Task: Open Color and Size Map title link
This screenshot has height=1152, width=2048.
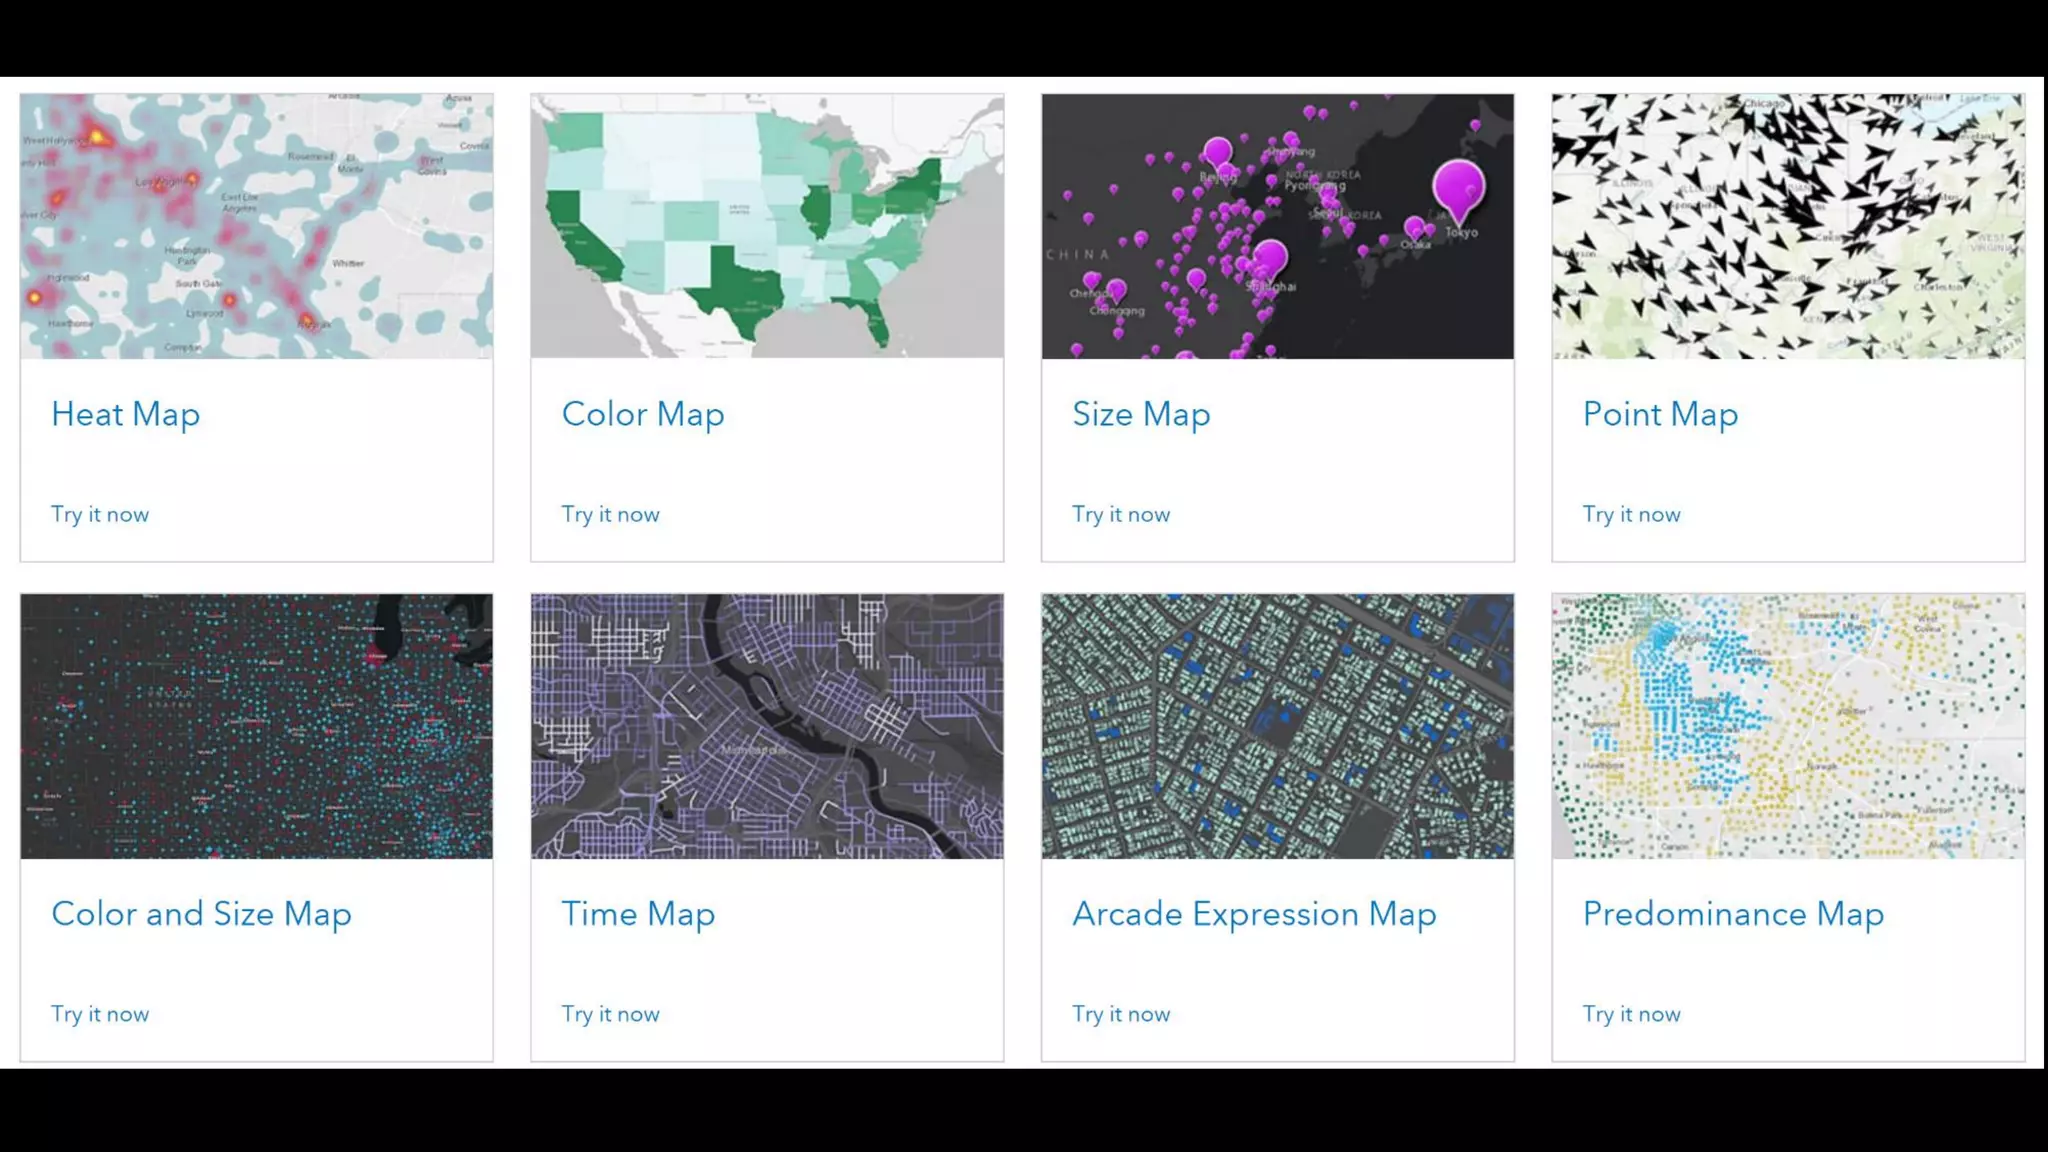Action: coord(201,914)
